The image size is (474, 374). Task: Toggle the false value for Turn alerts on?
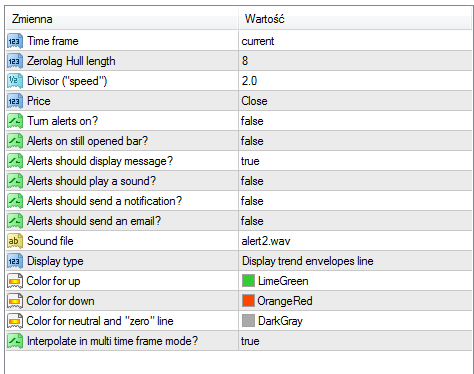(355, 121)
